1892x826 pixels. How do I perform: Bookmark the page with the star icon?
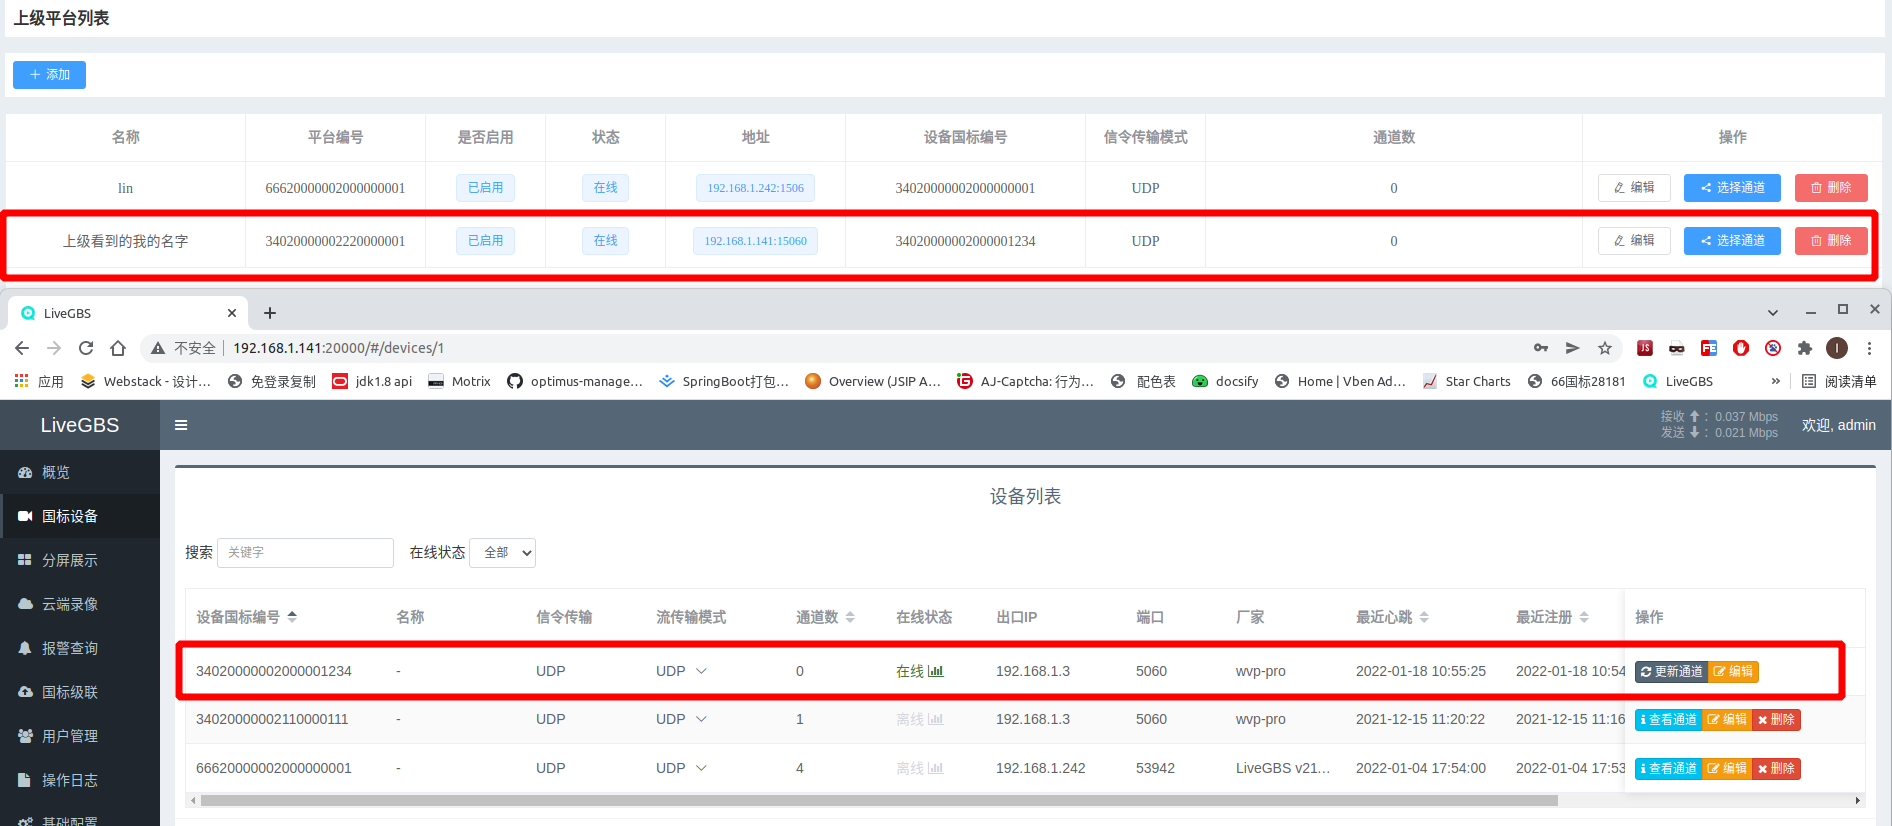pos(1605,348)
